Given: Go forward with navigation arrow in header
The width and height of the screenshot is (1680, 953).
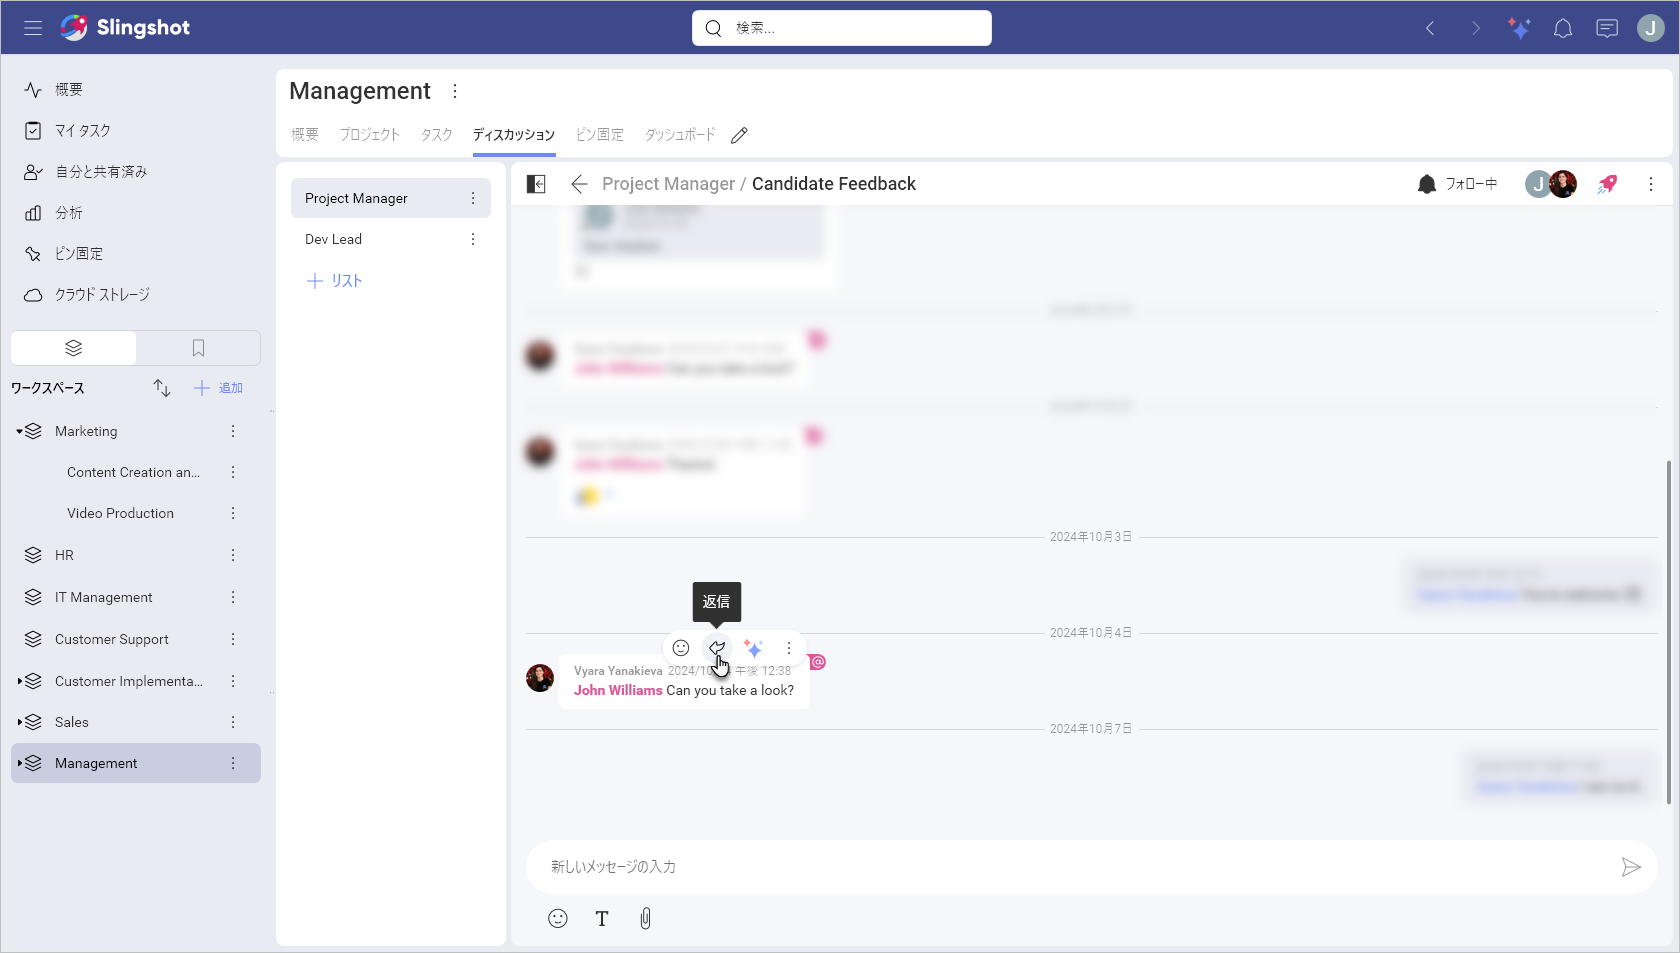Looking at the screenshot, I should click(1475, 28).
